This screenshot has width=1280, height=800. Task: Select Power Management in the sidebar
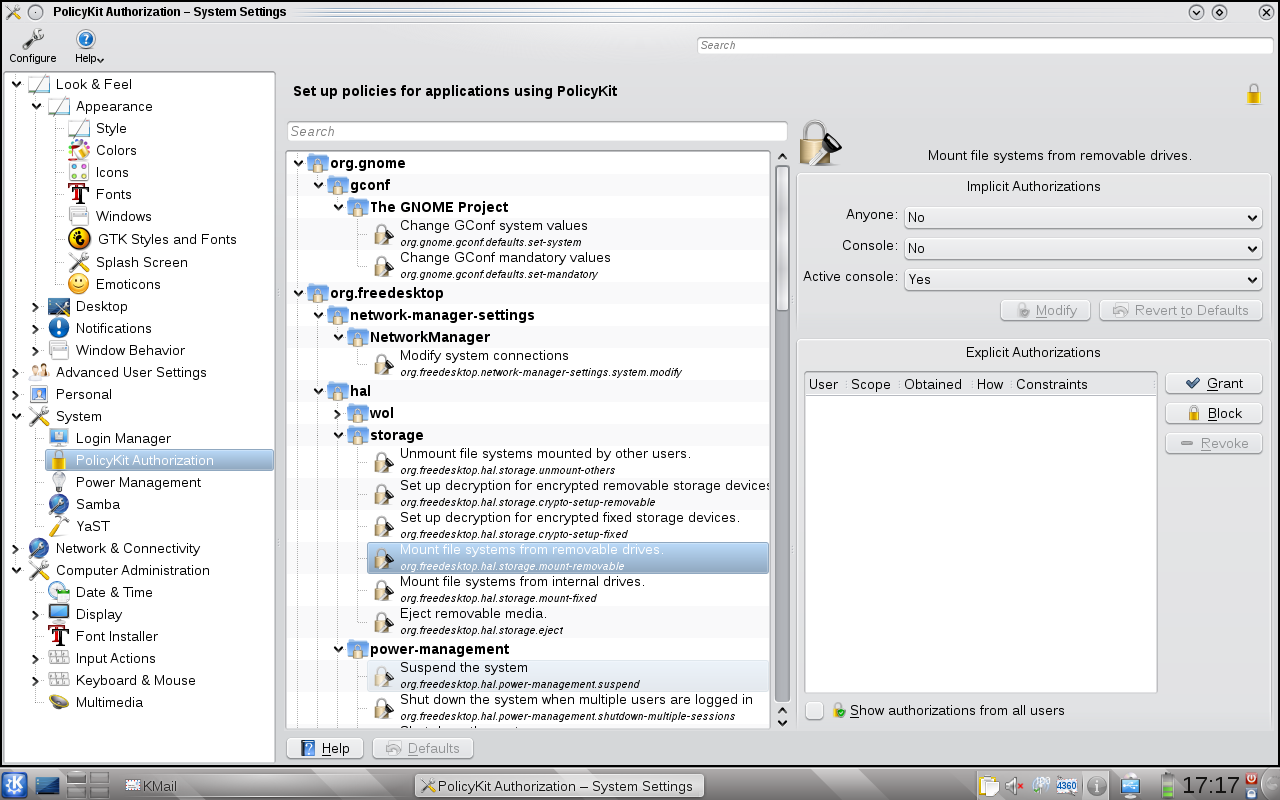click(138, 482)
